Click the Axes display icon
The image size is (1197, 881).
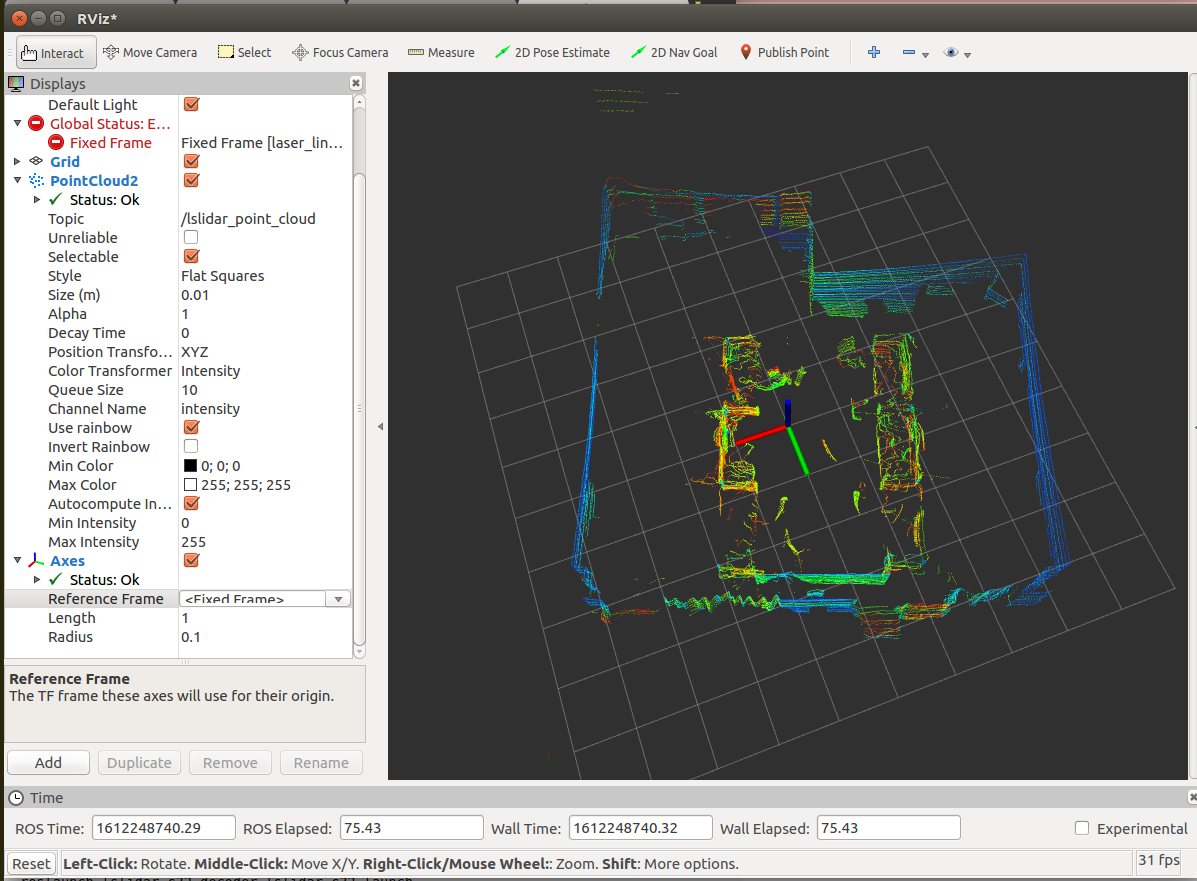coord(36,560)
